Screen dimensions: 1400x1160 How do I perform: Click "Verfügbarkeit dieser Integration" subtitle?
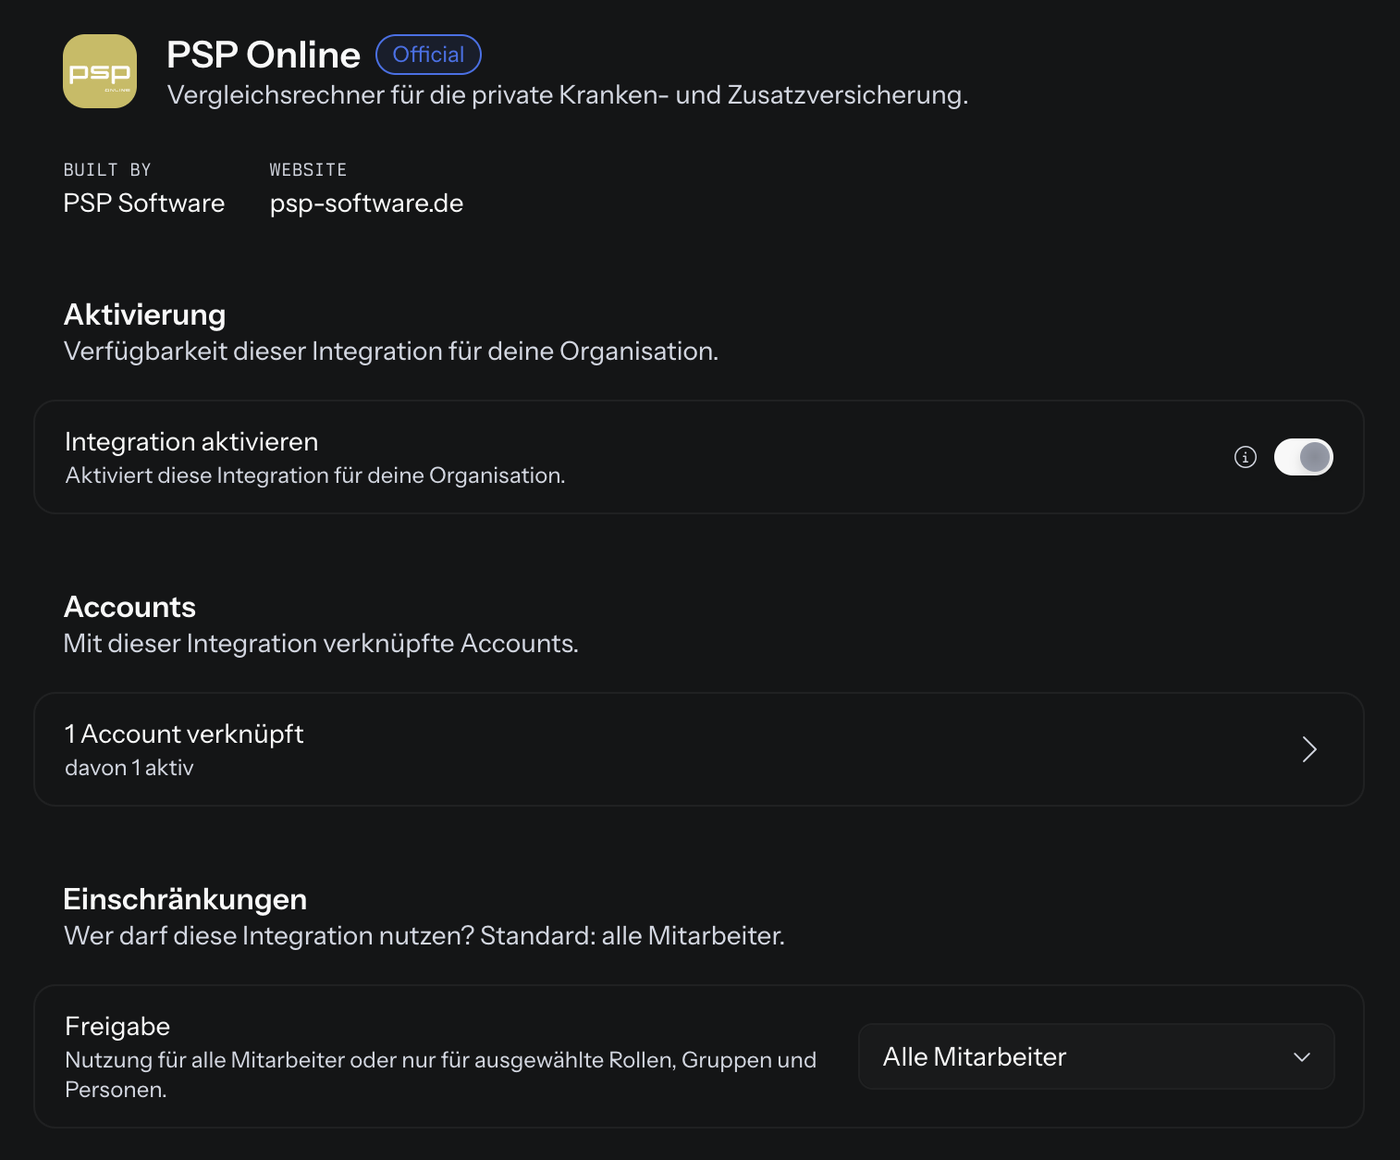click(x=391, y=351)
